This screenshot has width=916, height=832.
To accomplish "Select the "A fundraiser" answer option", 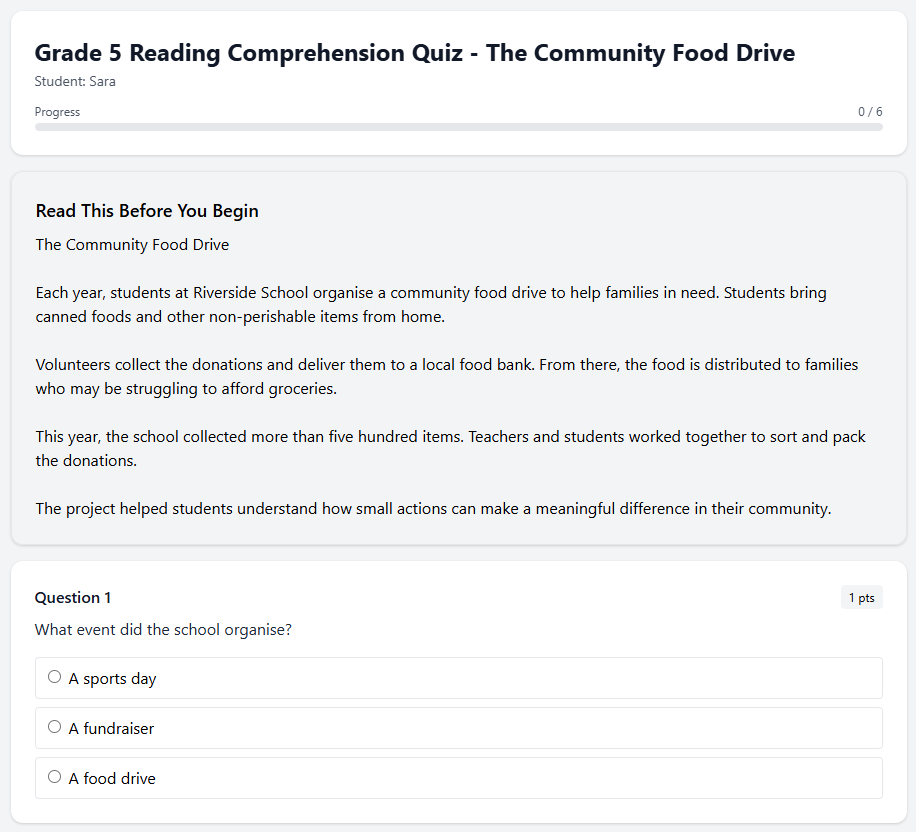I will [54, 726].
